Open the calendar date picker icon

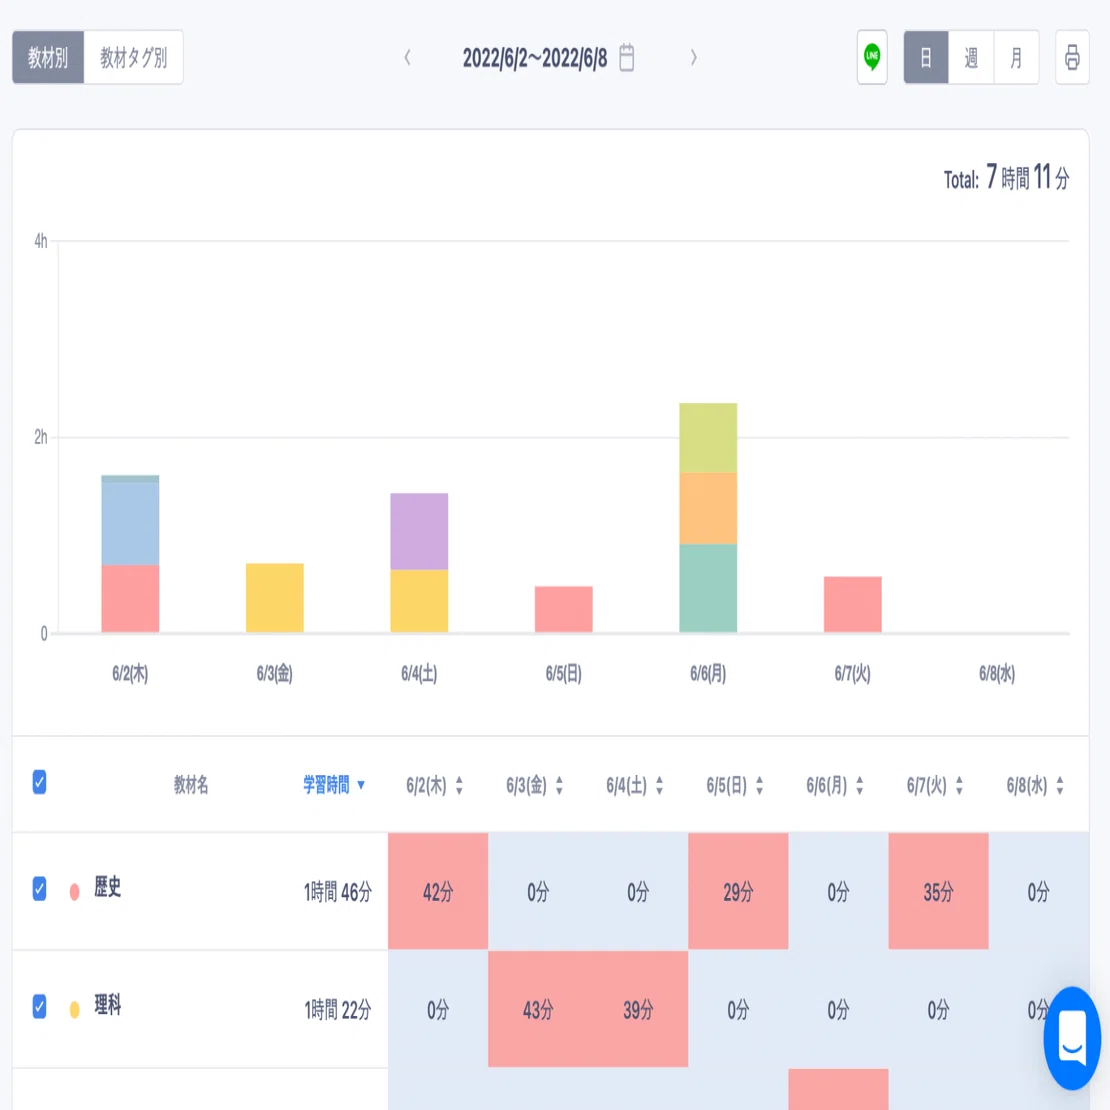pyautogui.click(x=626, y=57)
